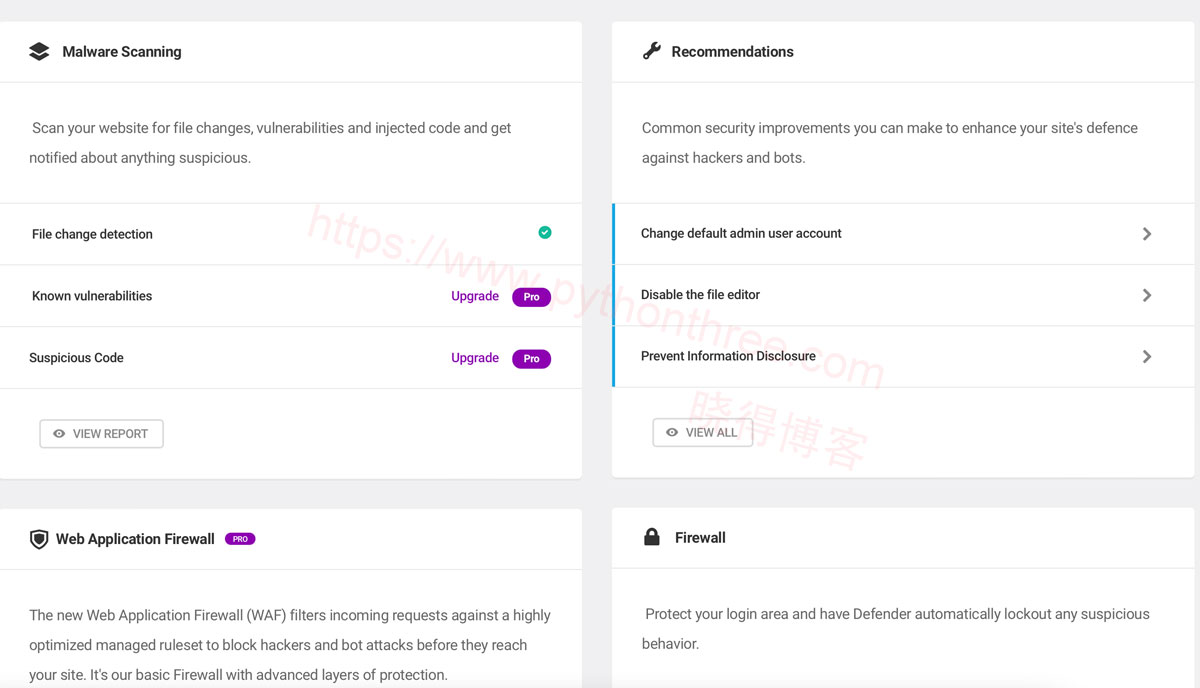Expand Disable the file editor chevron
This screenshot has height=688, width=1200.
tap(1147, 295)
